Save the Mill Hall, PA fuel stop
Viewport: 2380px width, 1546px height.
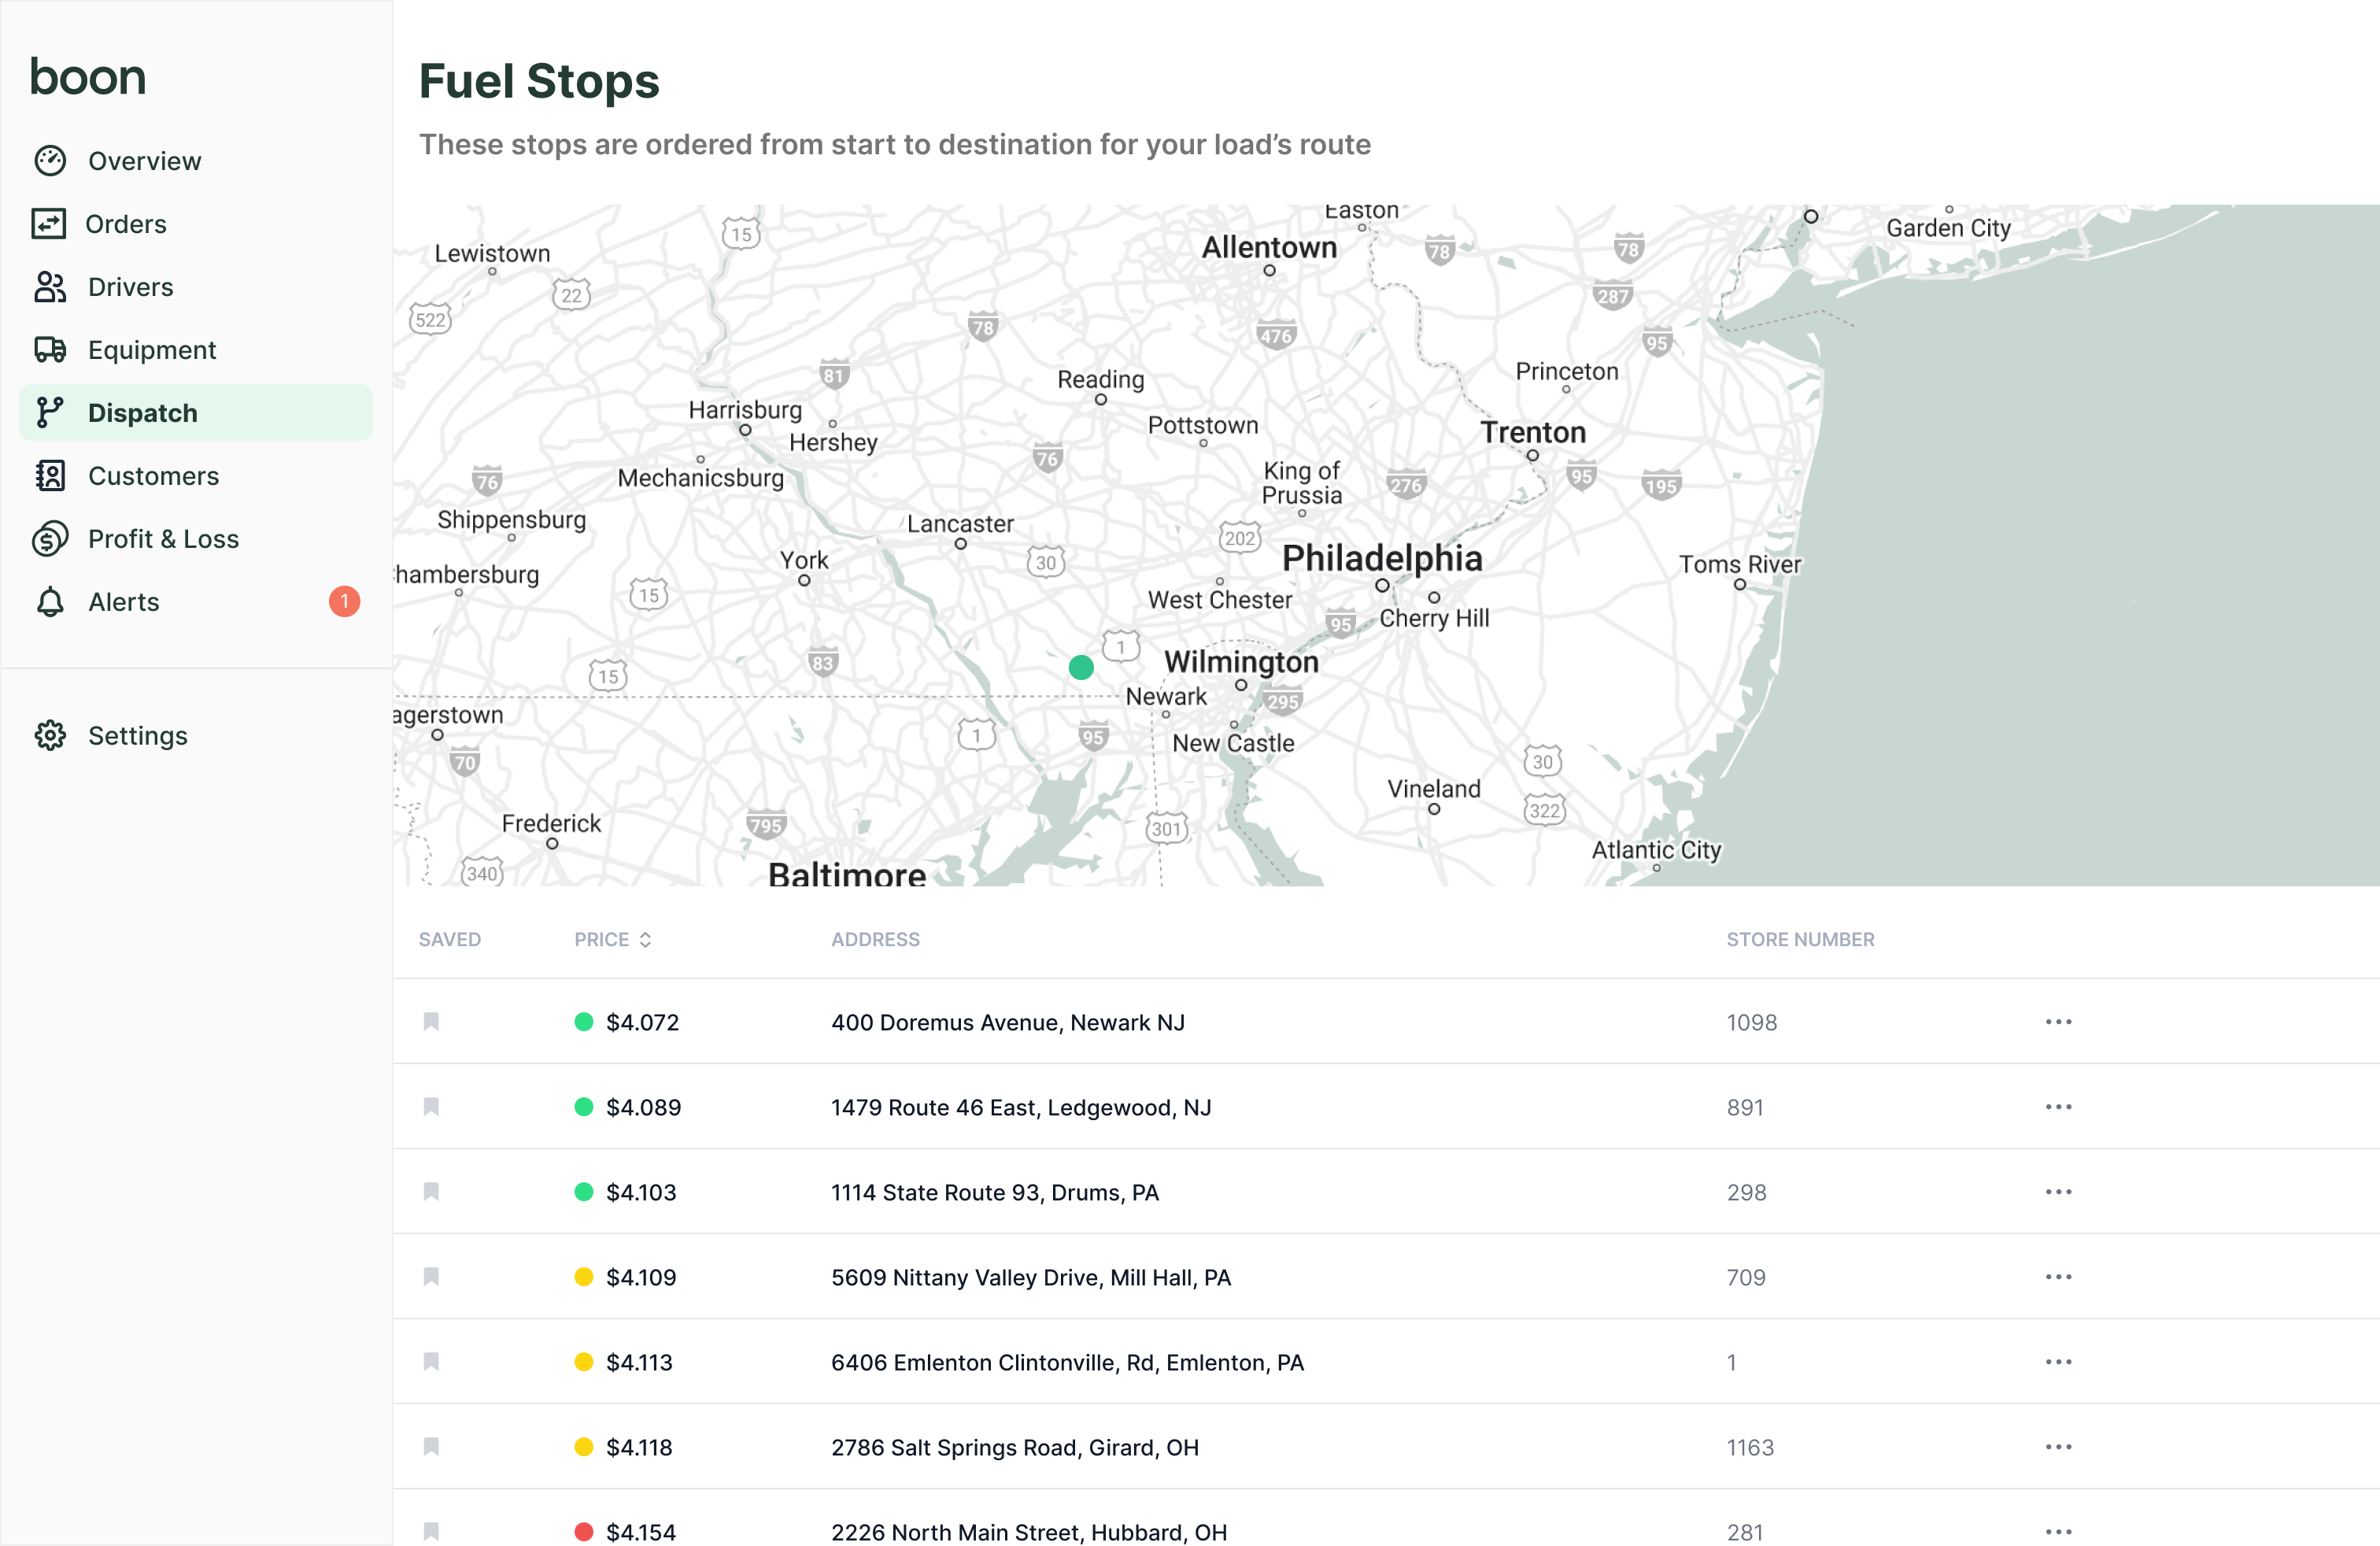[x=431, y=1277]
